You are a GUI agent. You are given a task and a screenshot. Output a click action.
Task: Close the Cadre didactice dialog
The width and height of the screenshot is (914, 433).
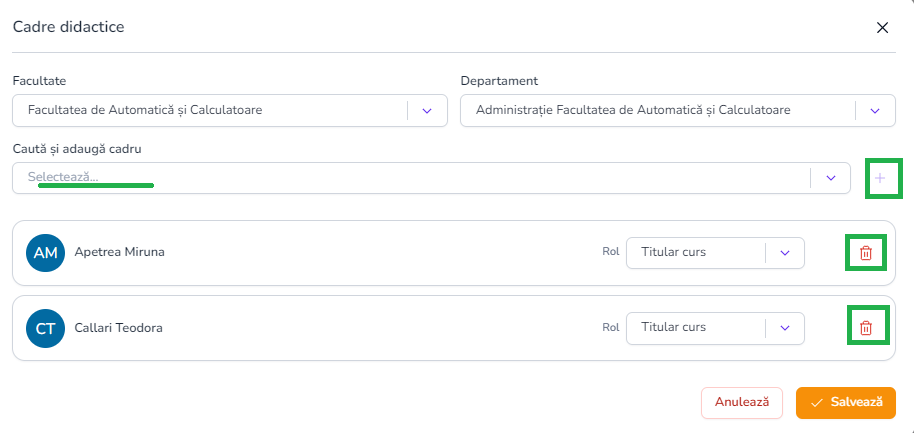[x=882, y=27]
